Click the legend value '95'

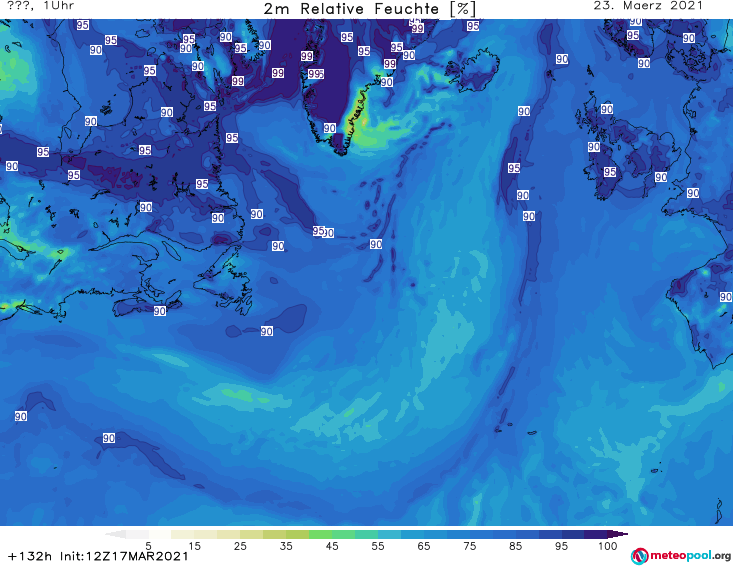tap(561, 546)
